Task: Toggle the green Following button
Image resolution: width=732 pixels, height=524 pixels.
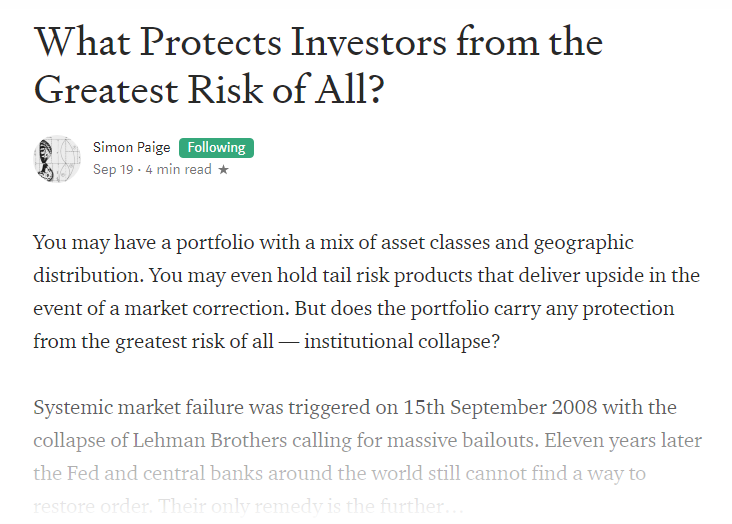Action: tap(216, 148)
